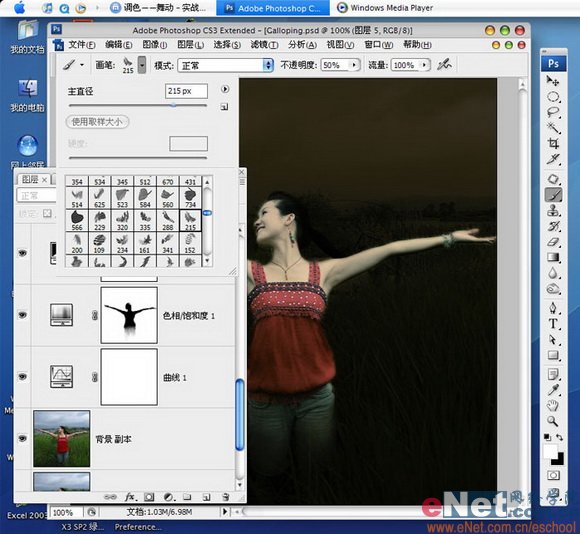Open the 窗口 menu
The height and width of the screenshot is (534, 580).
[x=378, y=45]
